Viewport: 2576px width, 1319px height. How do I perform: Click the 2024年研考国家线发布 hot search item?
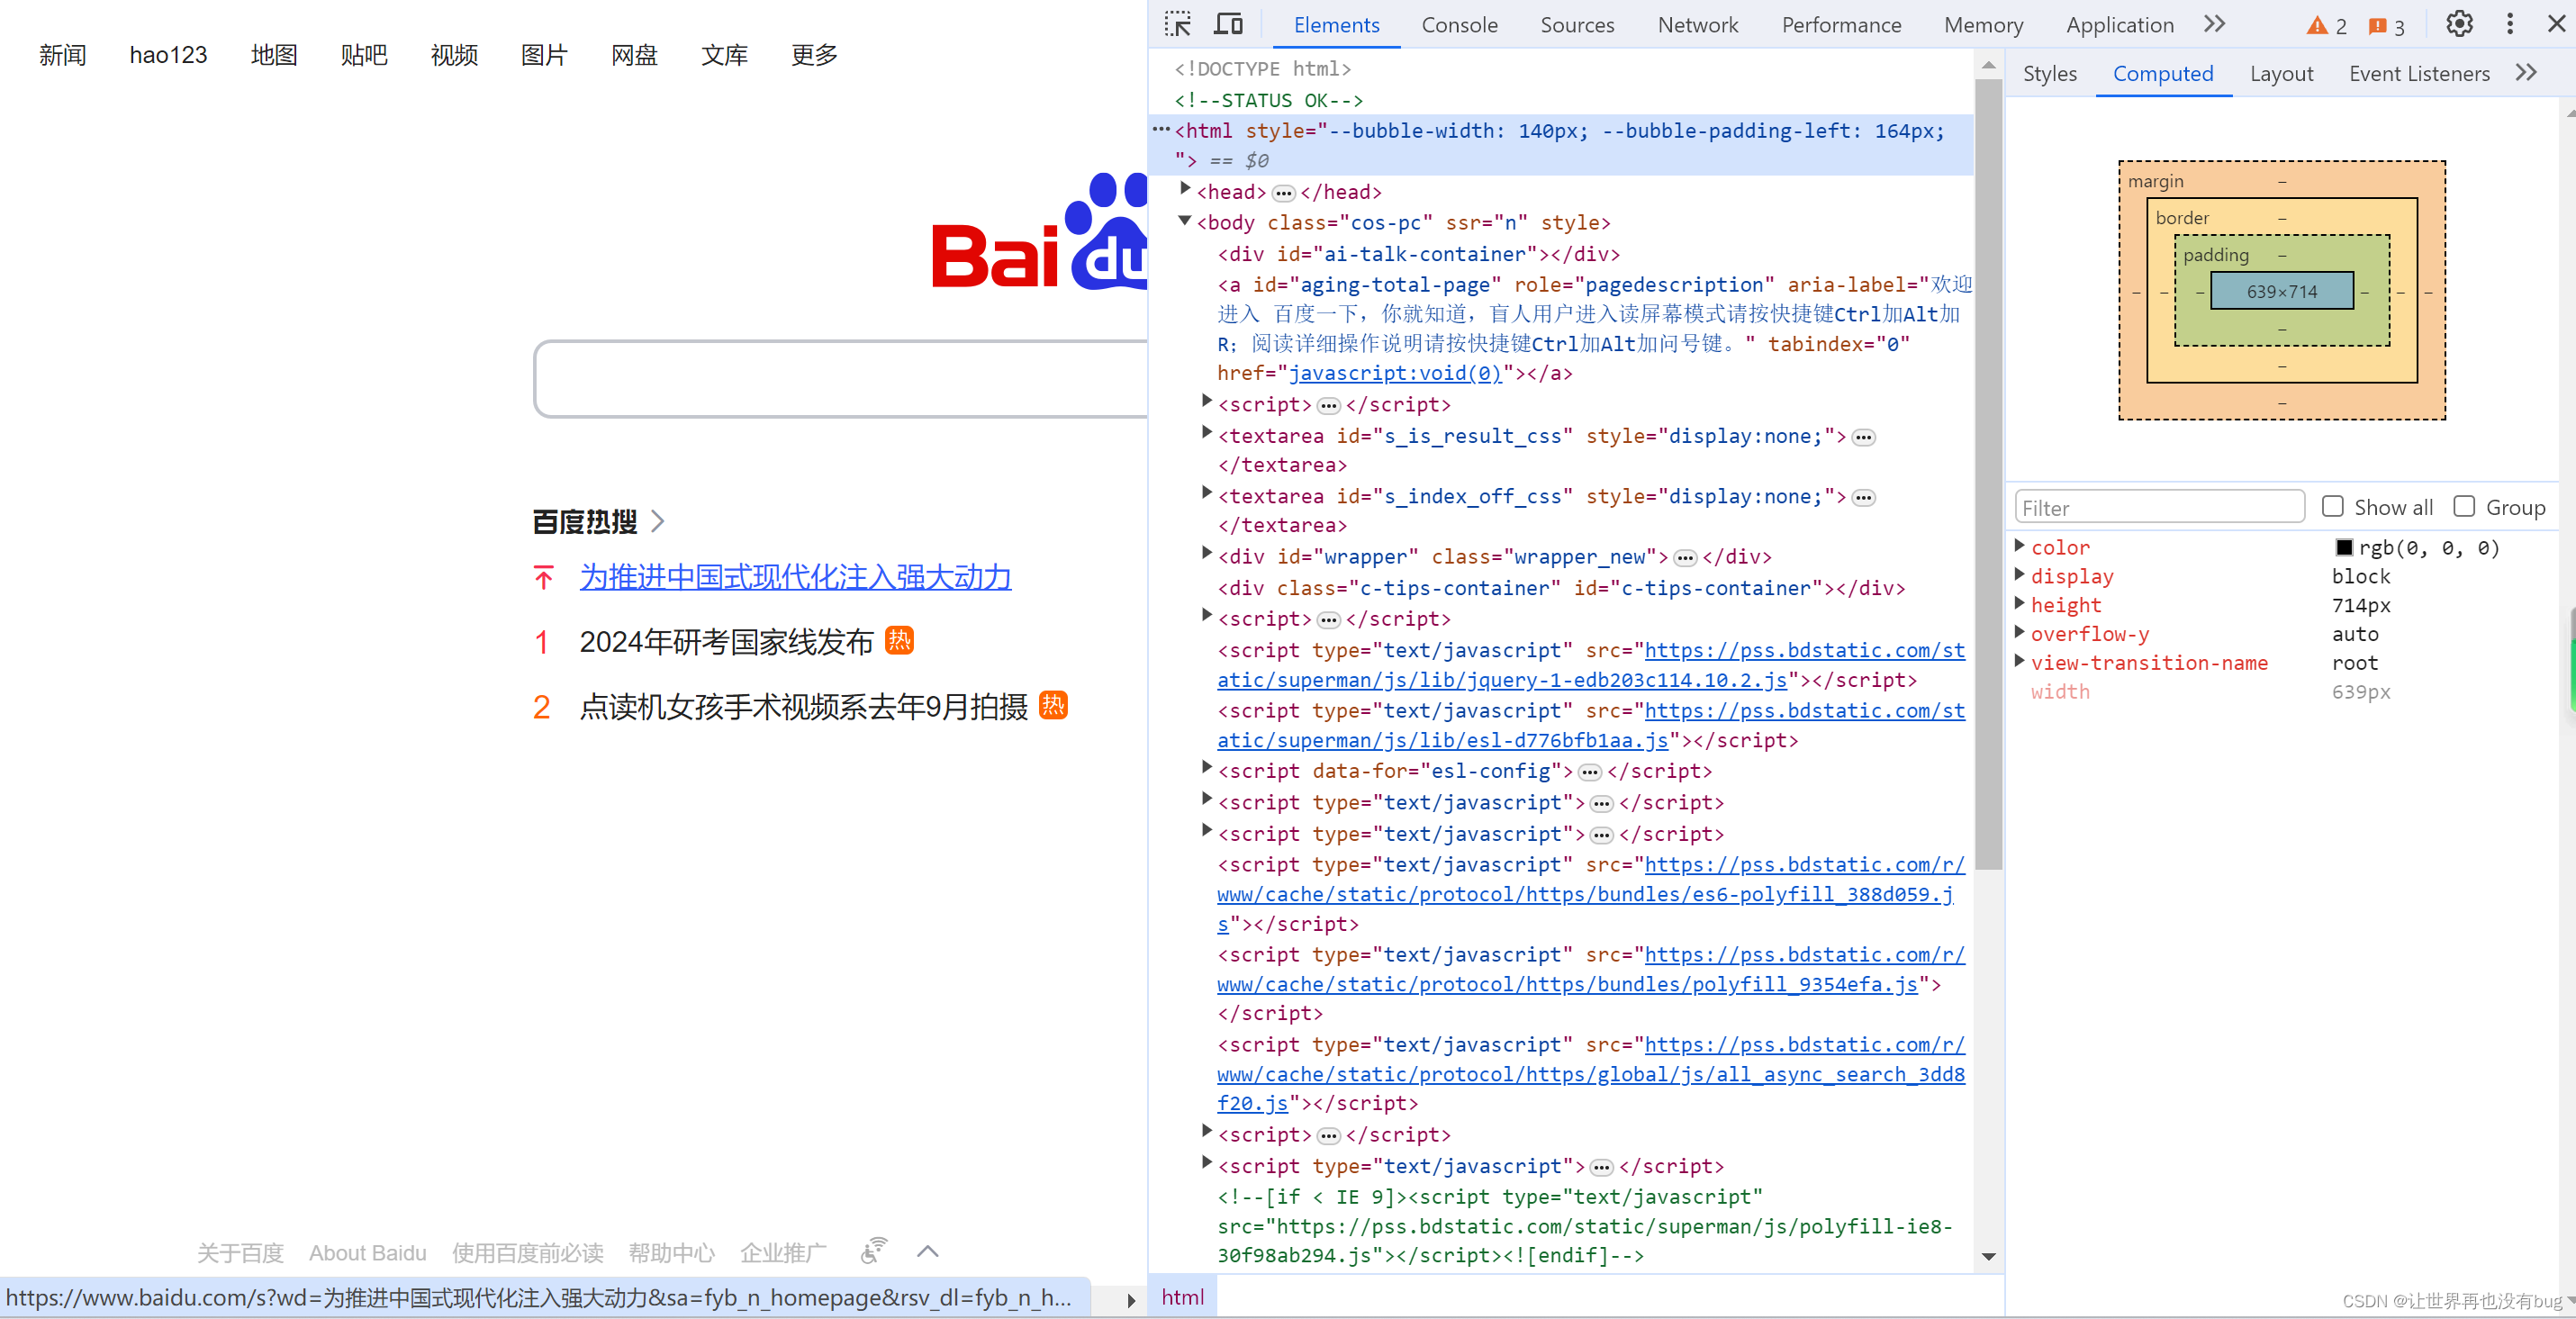(726, 642)
